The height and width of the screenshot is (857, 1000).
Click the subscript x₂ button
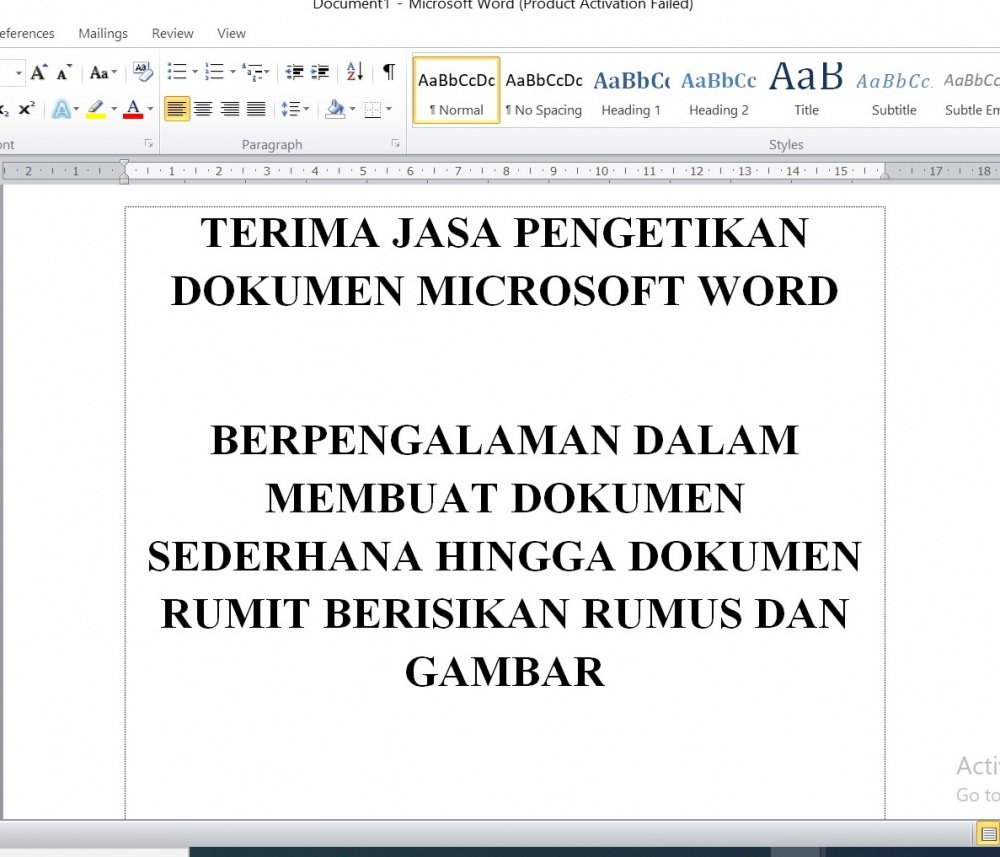click(x=4, y=109)
